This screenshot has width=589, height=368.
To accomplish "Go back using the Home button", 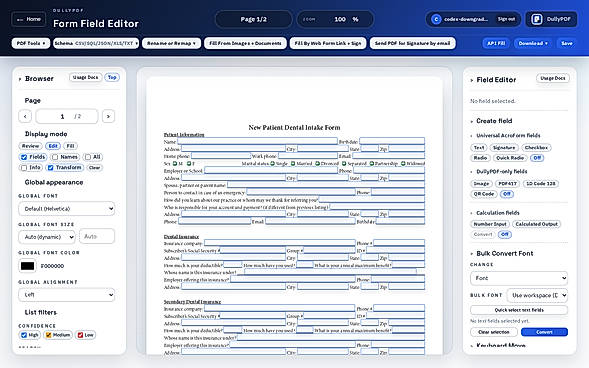I will 29,19.
